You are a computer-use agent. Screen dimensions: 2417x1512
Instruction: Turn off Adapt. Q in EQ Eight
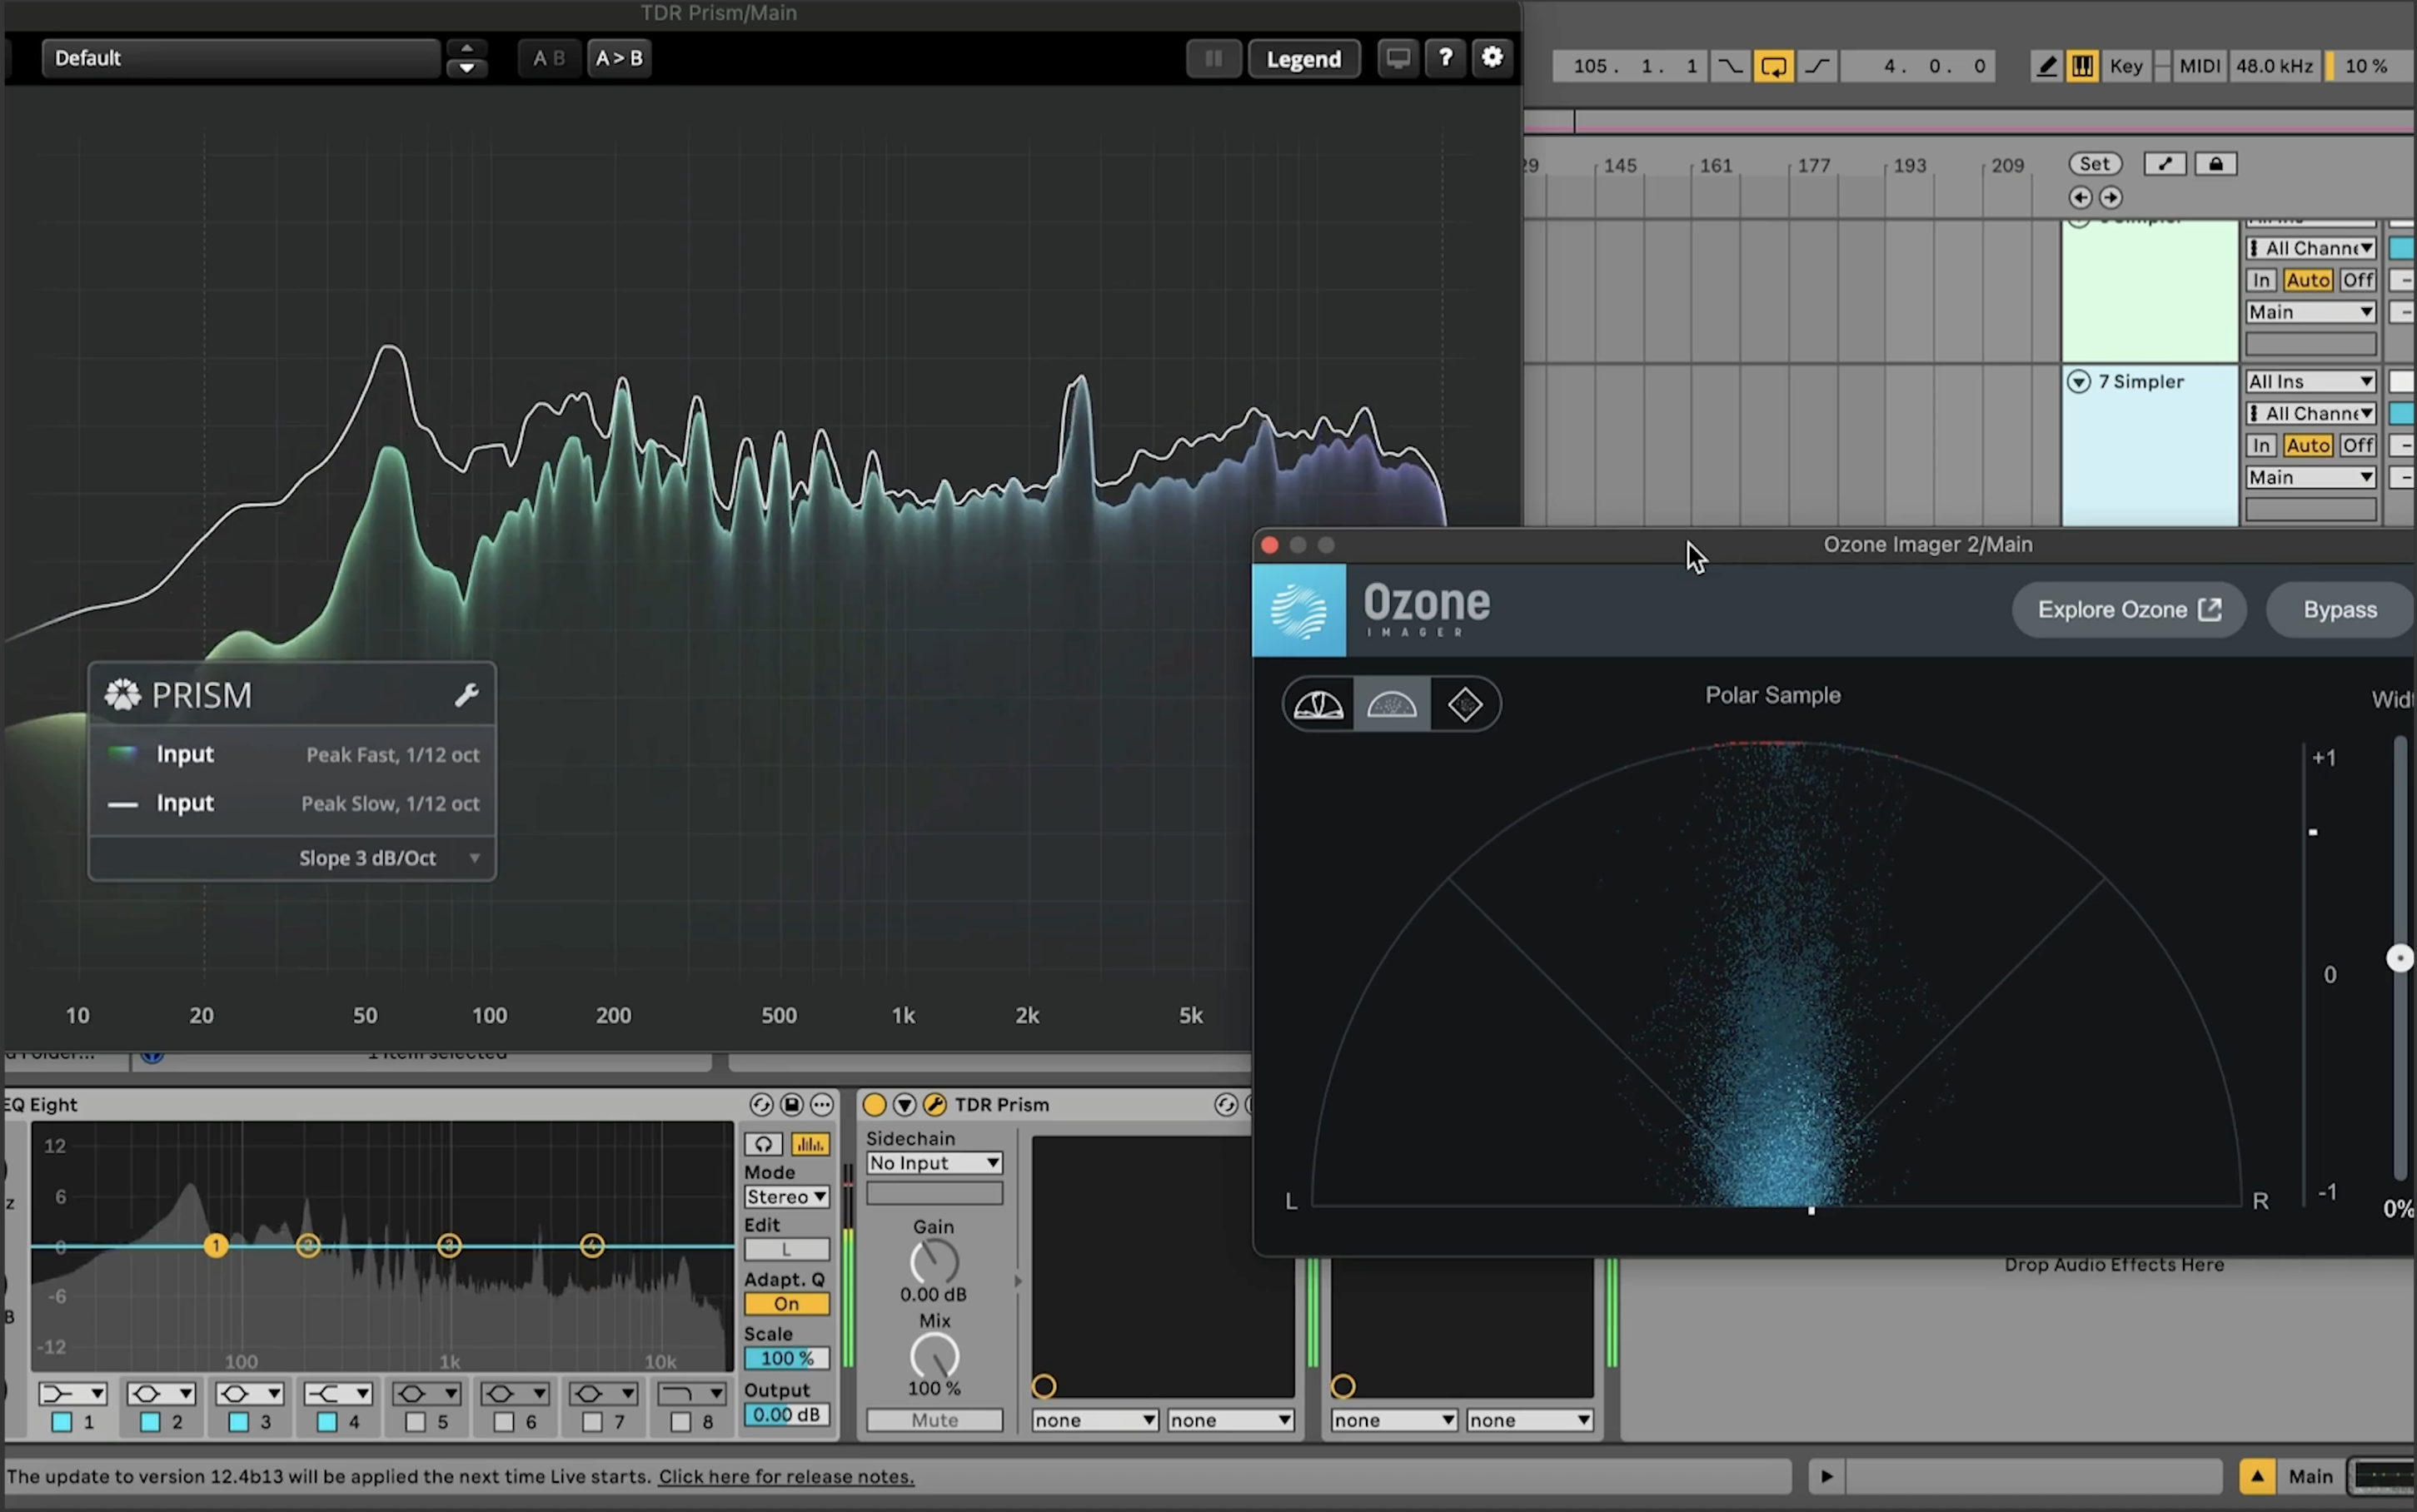pyautogui.click(x=786, y=1303)
